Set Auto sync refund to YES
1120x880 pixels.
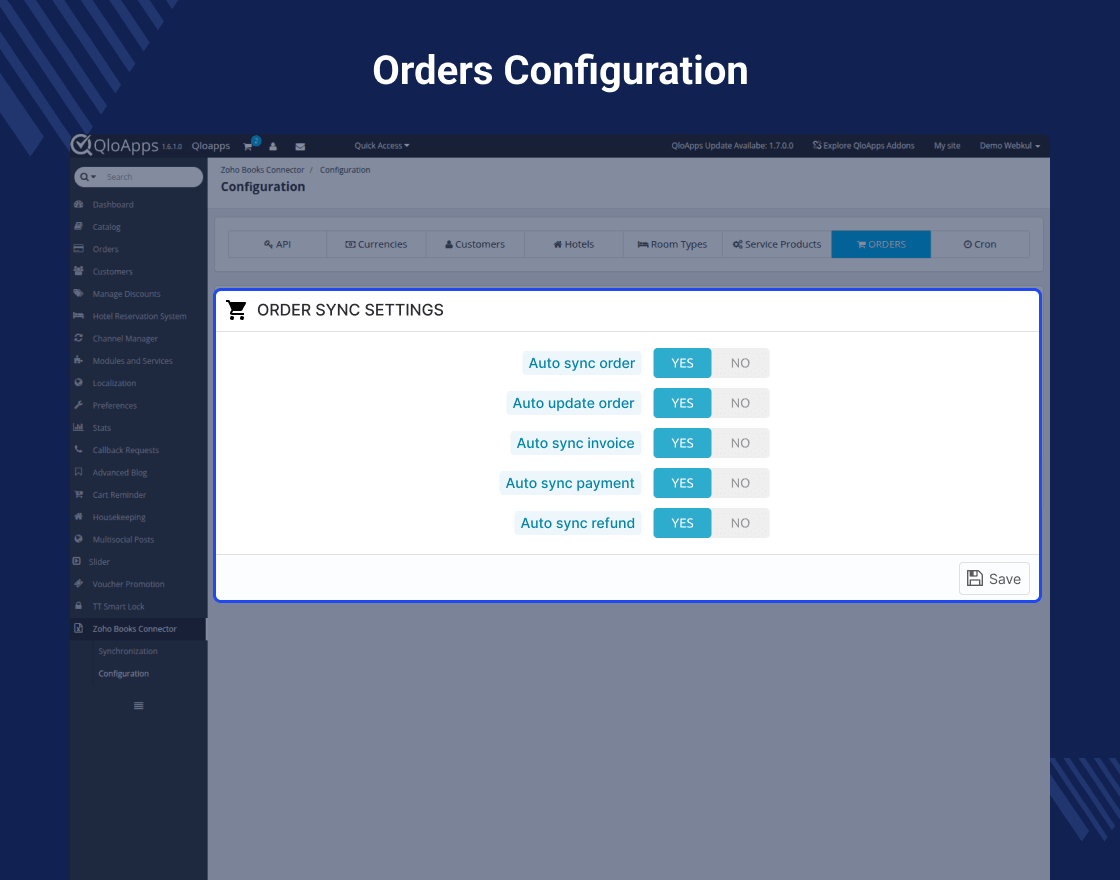pos(682,523)
